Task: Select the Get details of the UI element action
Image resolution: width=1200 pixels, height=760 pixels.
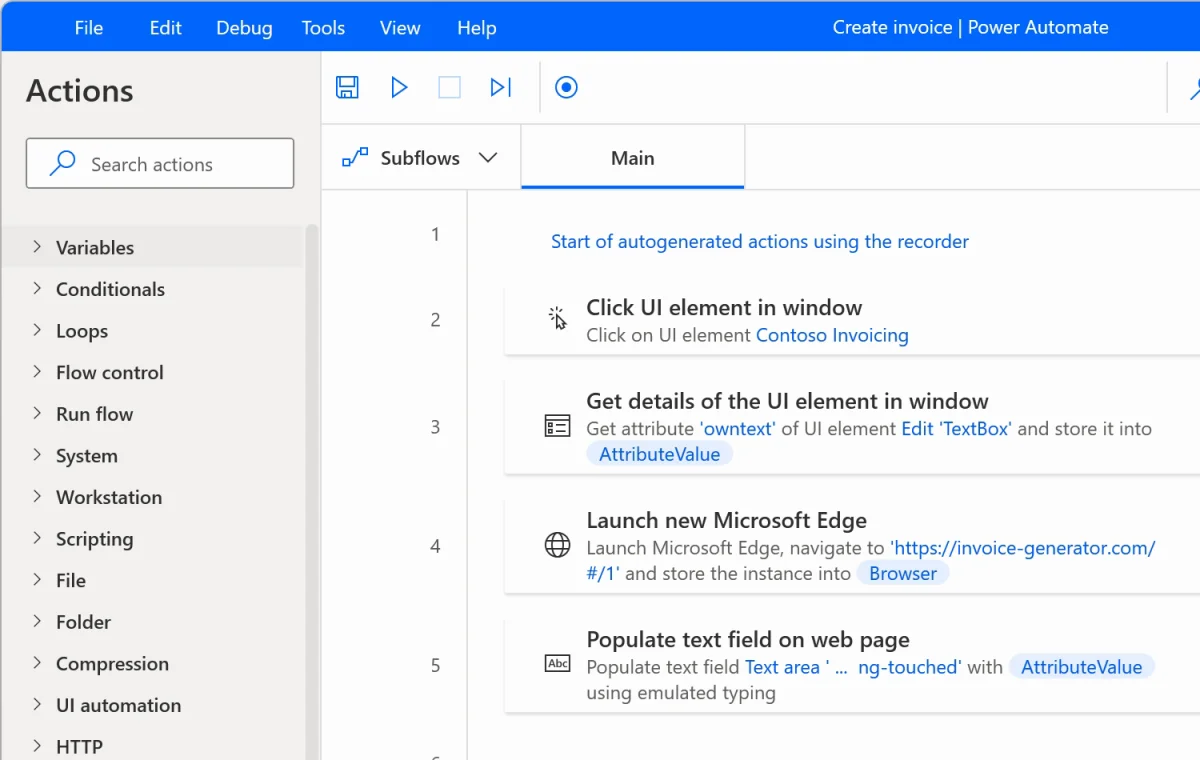Action: tap(852, 427)
